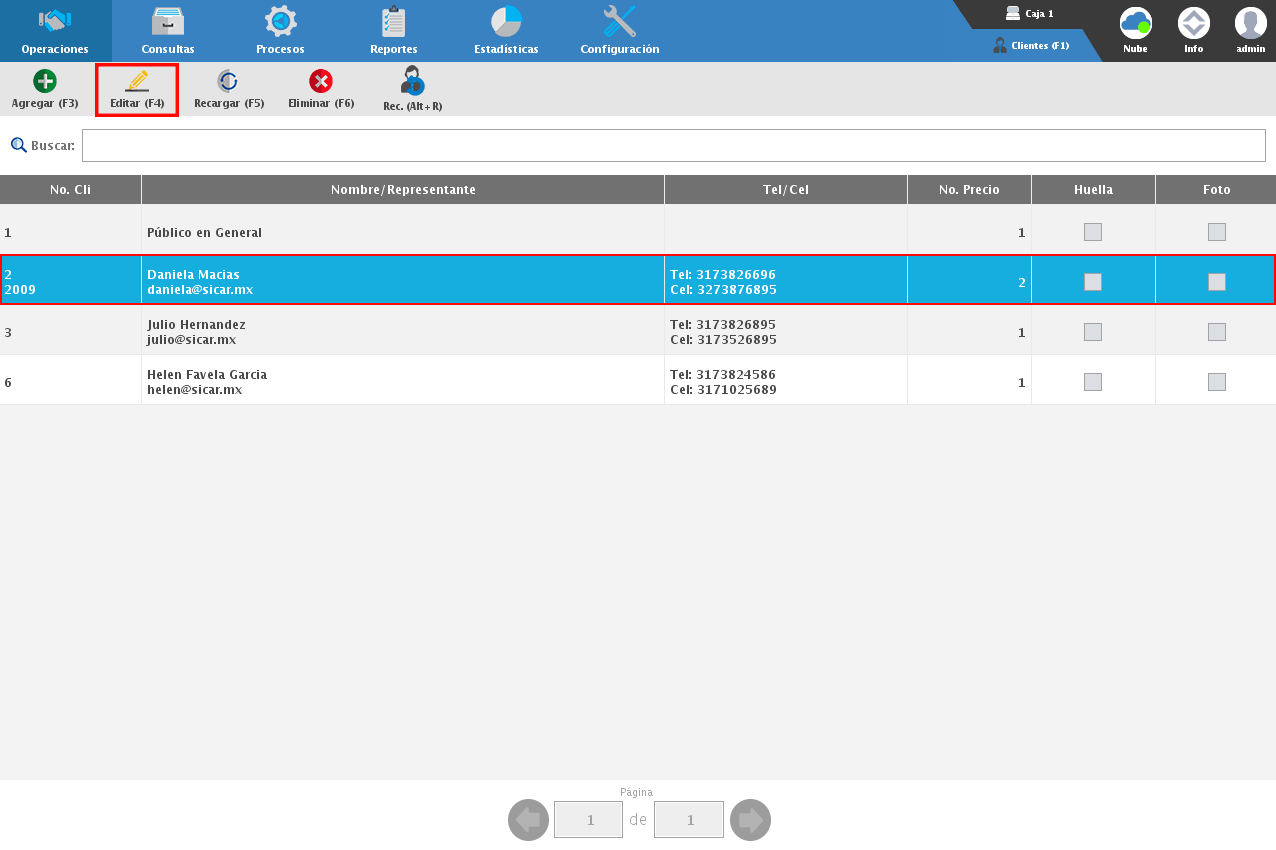The height and width of the screenshot is (850, 1276).
Task: Go to previous page with left arrow
Action: pos(528,820)
